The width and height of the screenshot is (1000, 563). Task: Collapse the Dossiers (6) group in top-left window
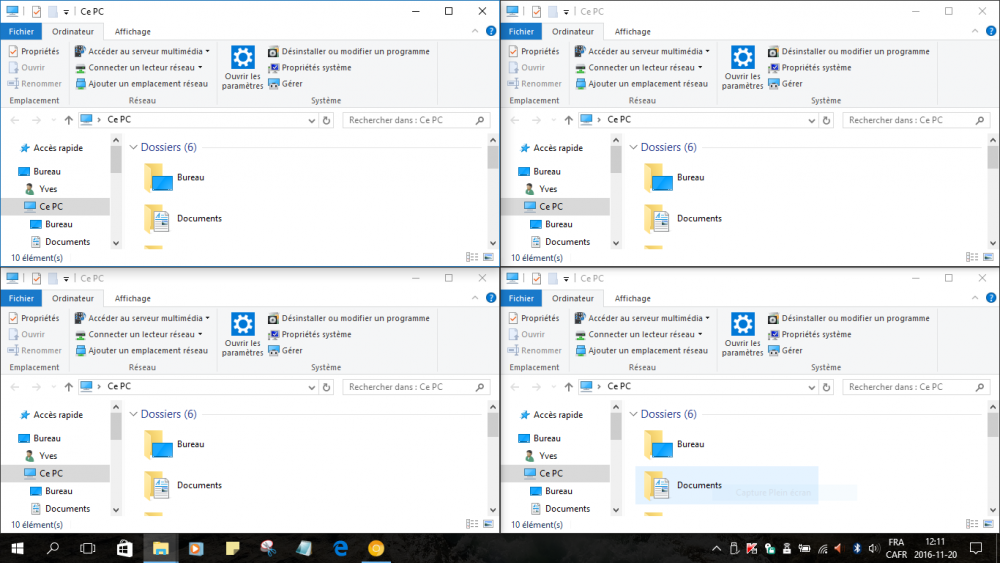coord(133,147)
